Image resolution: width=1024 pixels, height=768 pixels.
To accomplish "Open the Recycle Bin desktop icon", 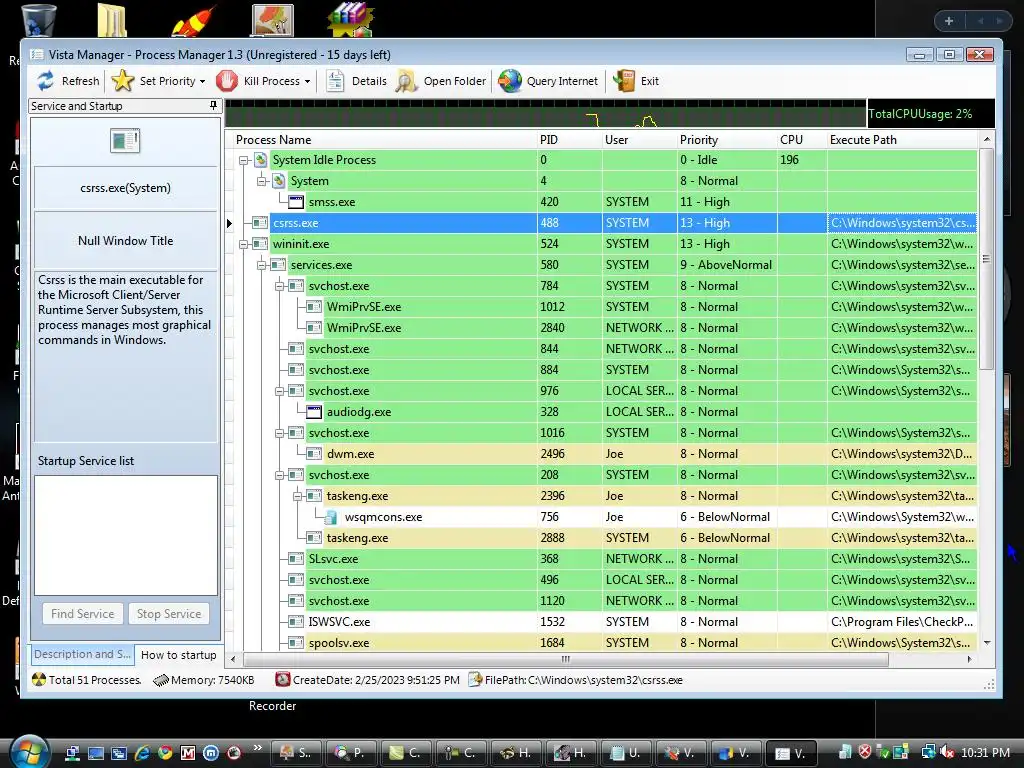I will [x=39, y=19].
